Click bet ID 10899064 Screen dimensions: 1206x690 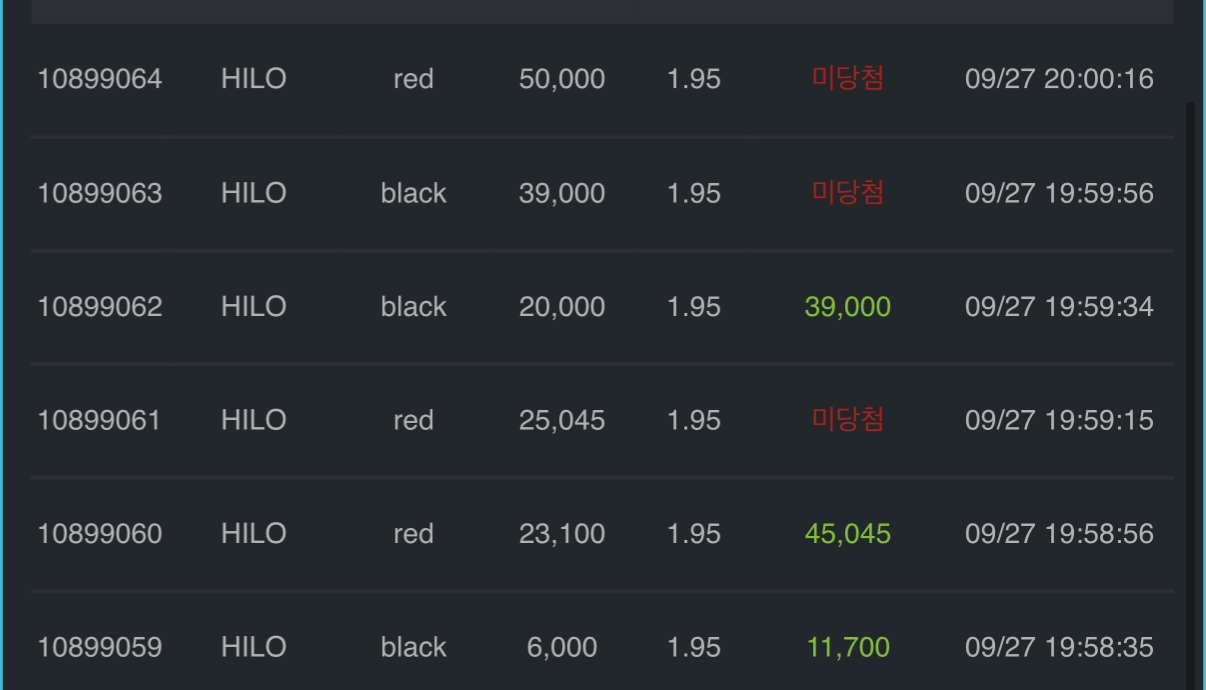click(99, 79)
